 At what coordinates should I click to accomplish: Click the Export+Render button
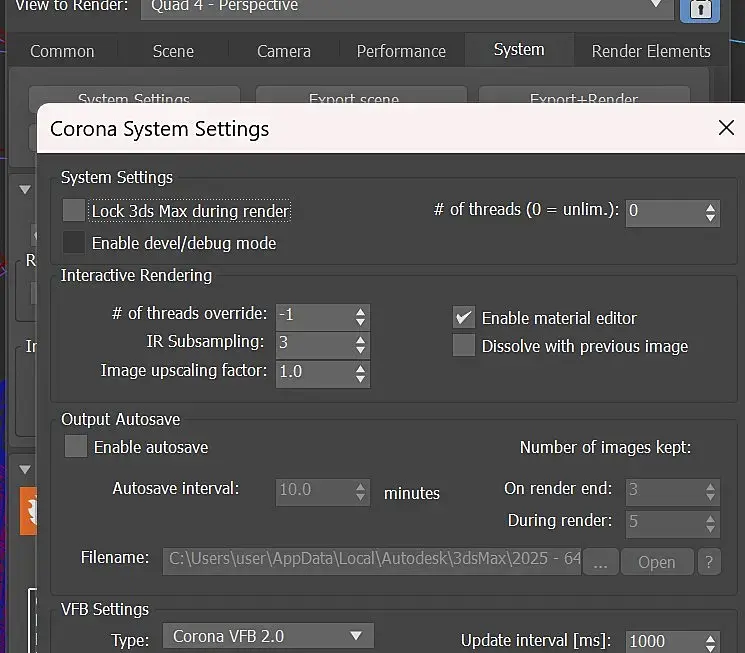click(584, 99)
